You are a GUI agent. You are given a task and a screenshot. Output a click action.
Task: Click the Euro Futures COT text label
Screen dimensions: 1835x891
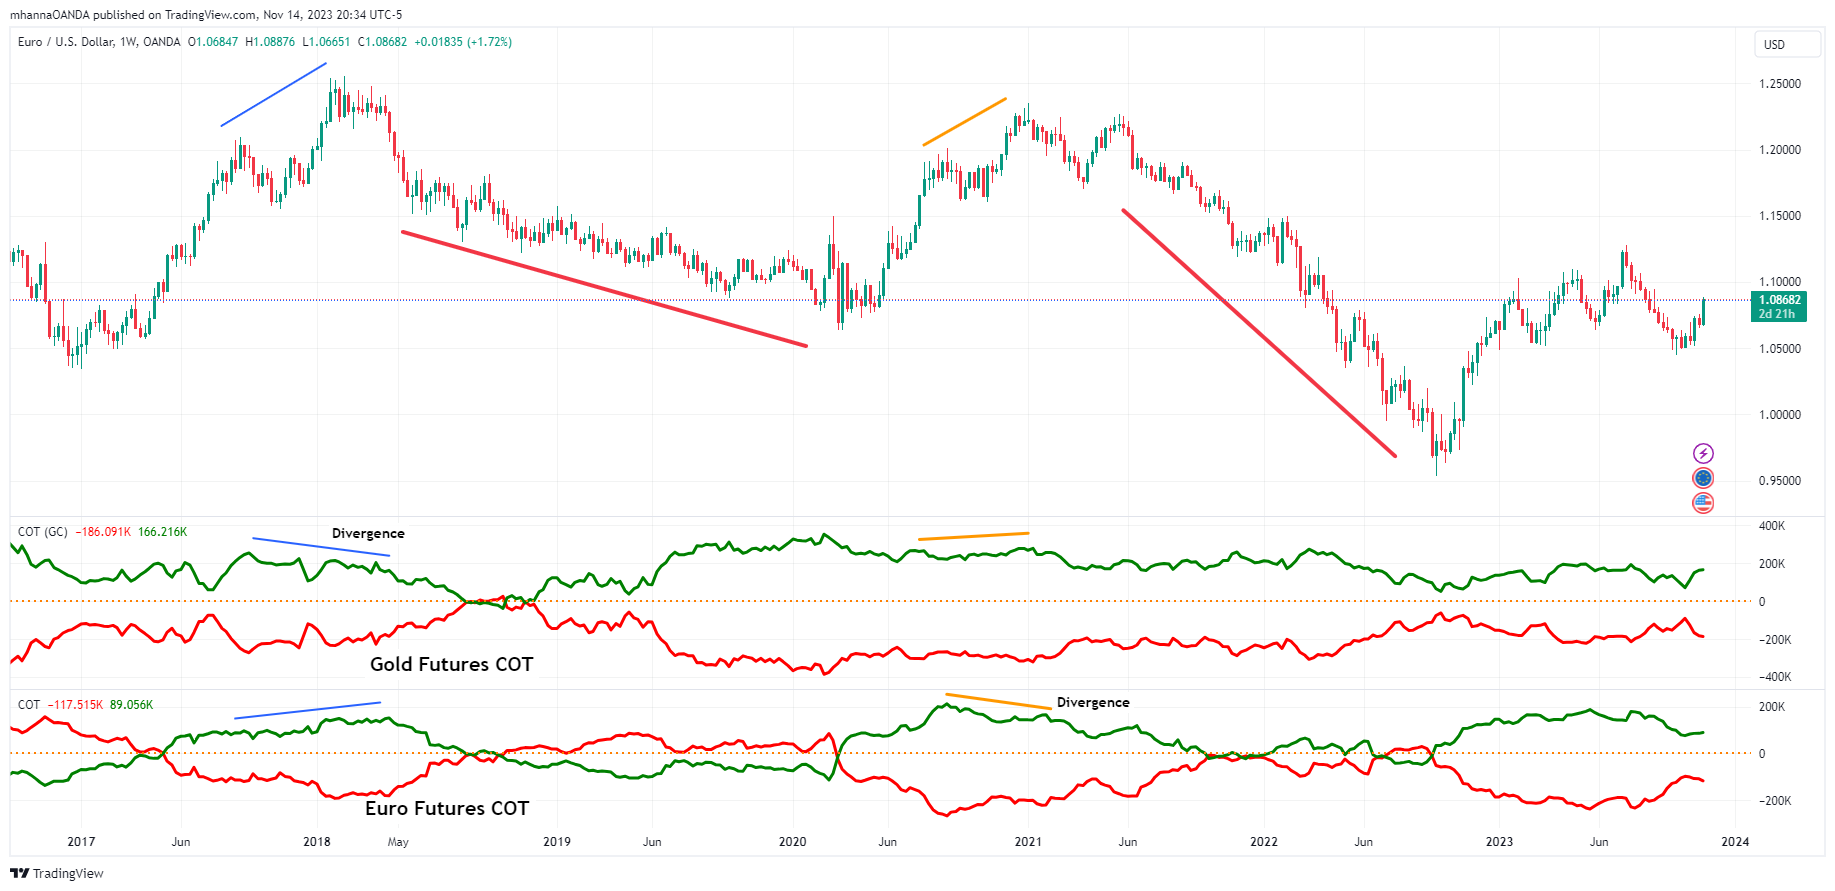(x=446, y=809)
